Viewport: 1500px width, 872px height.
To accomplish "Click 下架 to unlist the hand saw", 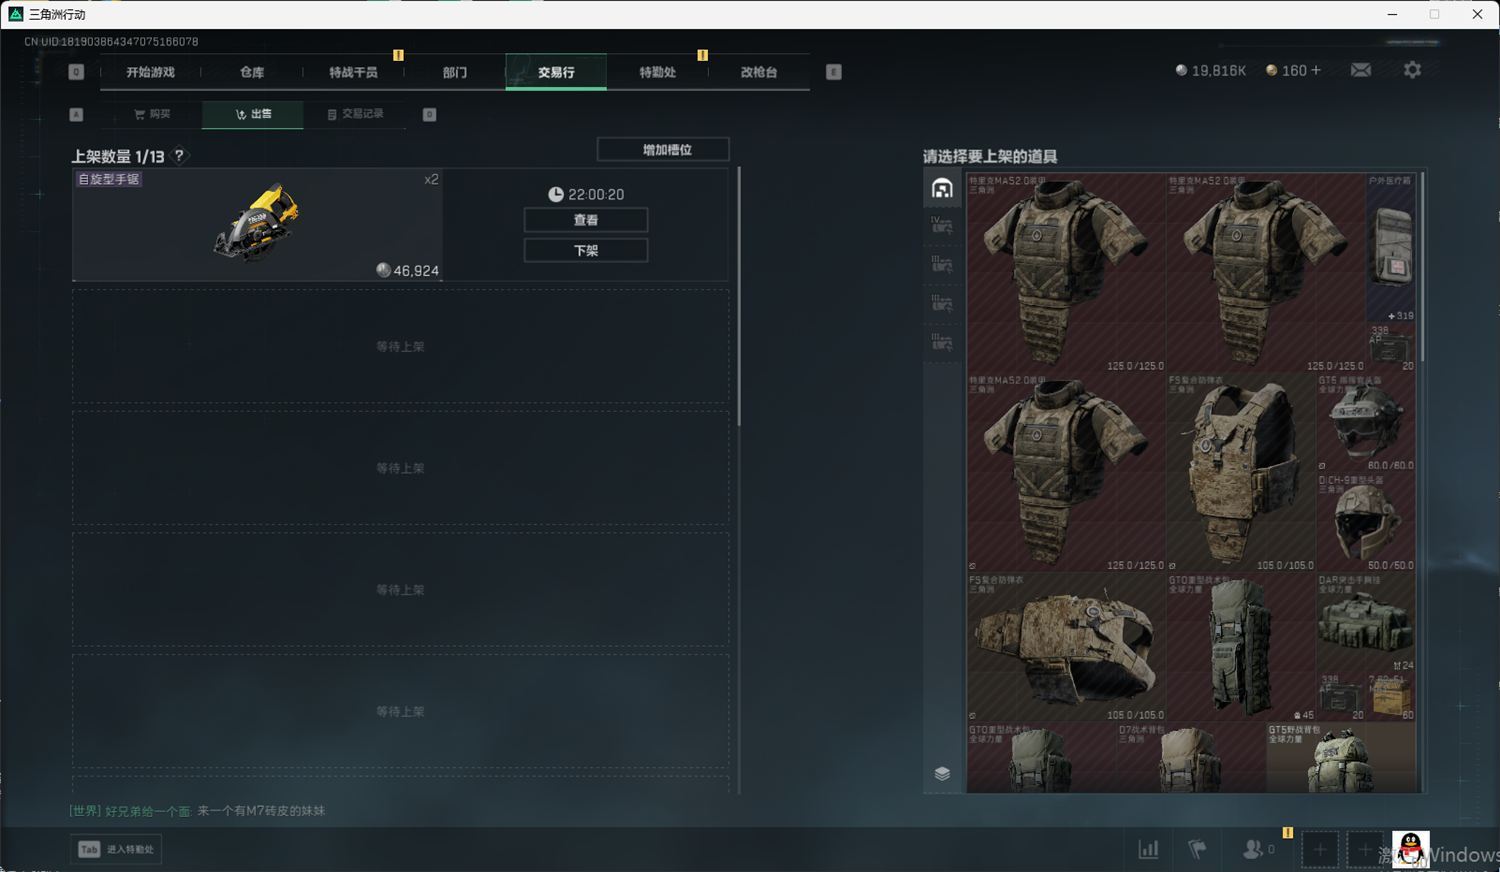I will 586,250.
